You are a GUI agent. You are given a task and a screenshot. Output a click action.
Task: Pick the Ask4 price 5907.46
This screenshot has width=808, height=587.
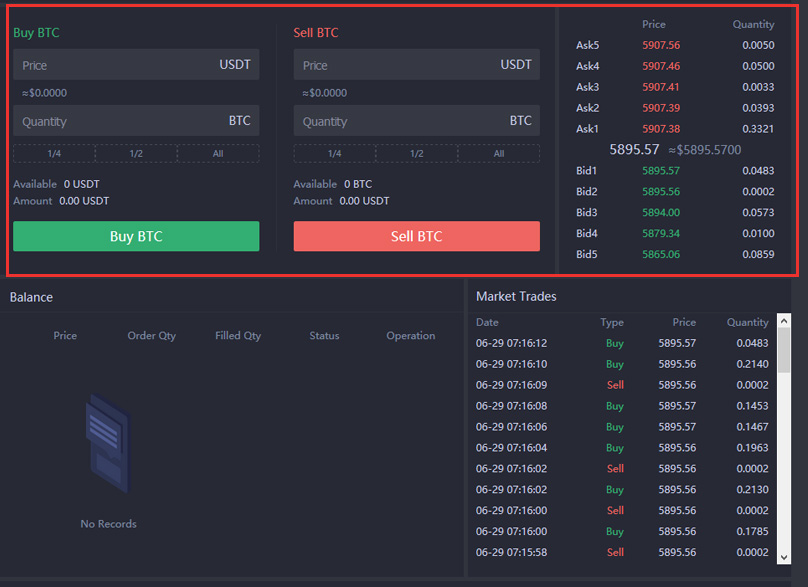(x=661, y=66)
